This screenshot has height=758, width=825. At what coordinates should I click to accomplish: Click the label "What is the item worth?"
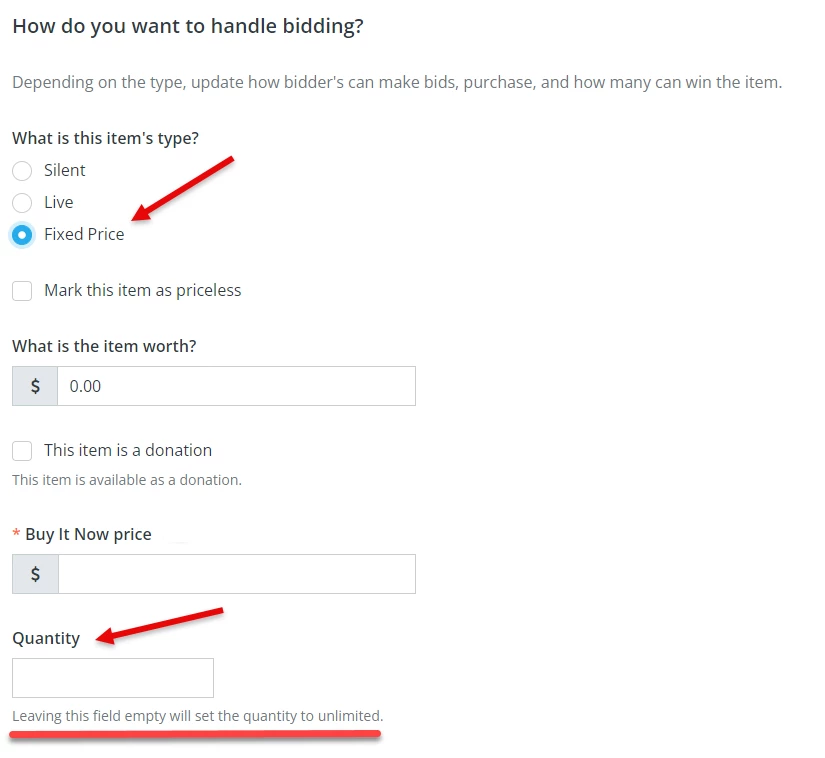tap(104, 346)
